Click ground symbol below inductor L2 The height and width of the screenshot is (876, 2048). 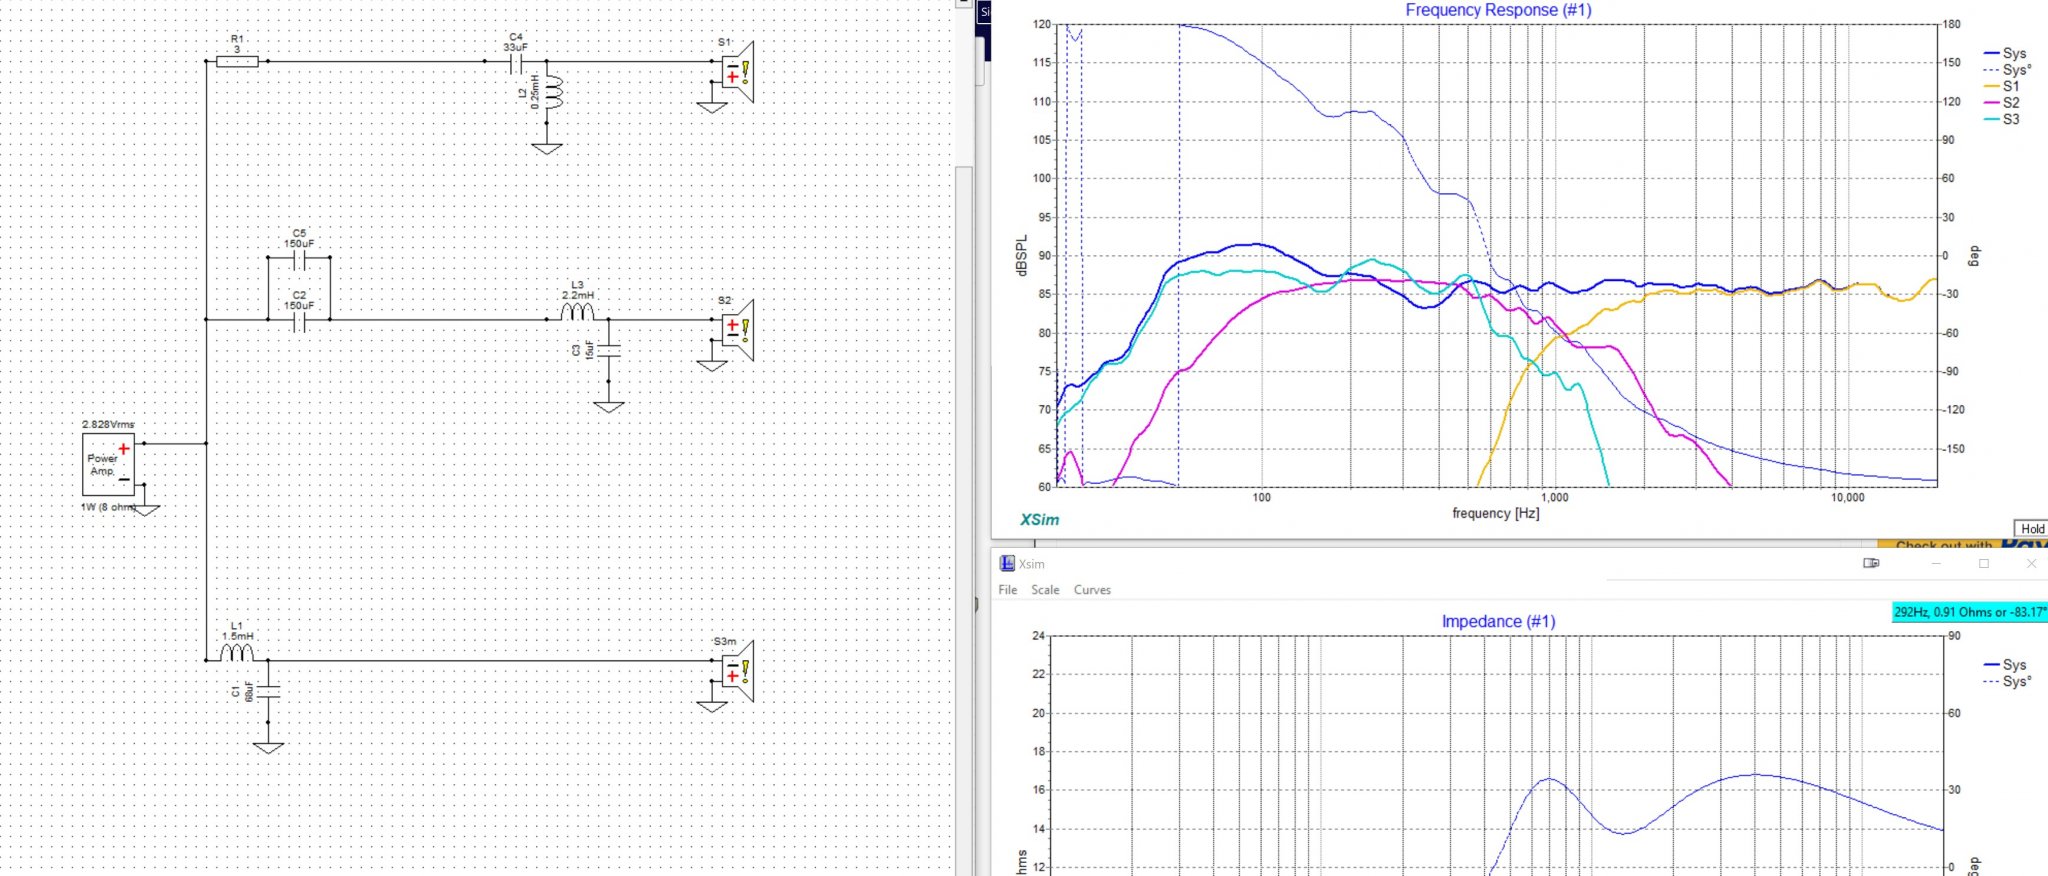(x=547, y=148)
